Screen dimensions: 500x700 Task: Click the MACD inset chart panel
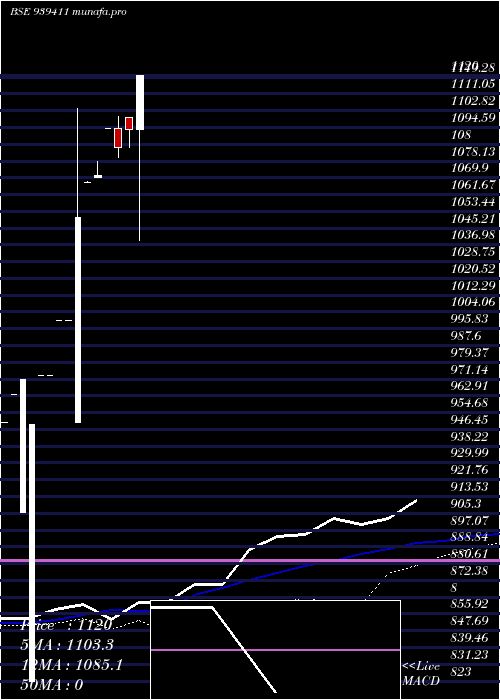(x=275, y=650)
